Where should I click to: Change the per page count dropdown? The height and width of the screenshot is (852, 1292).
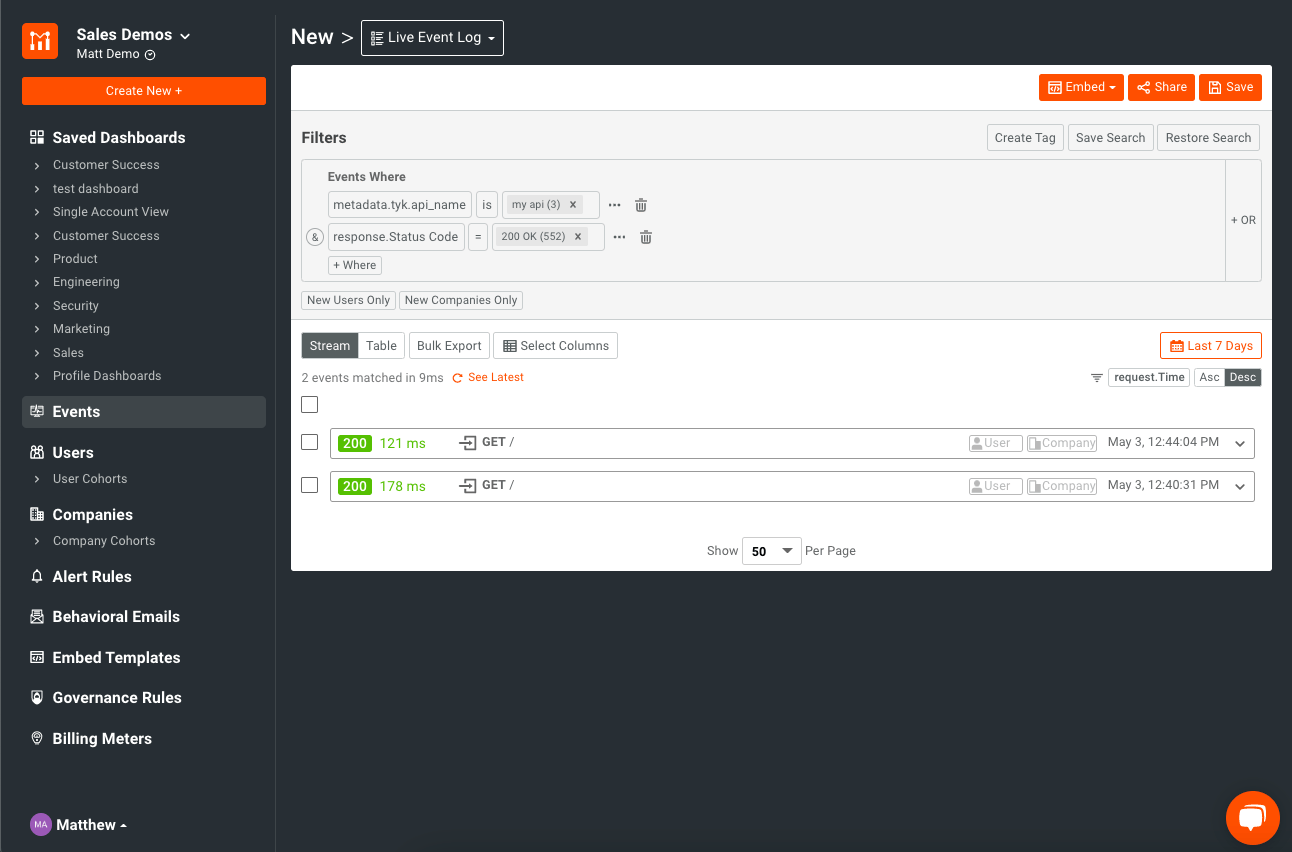(772, 551)
